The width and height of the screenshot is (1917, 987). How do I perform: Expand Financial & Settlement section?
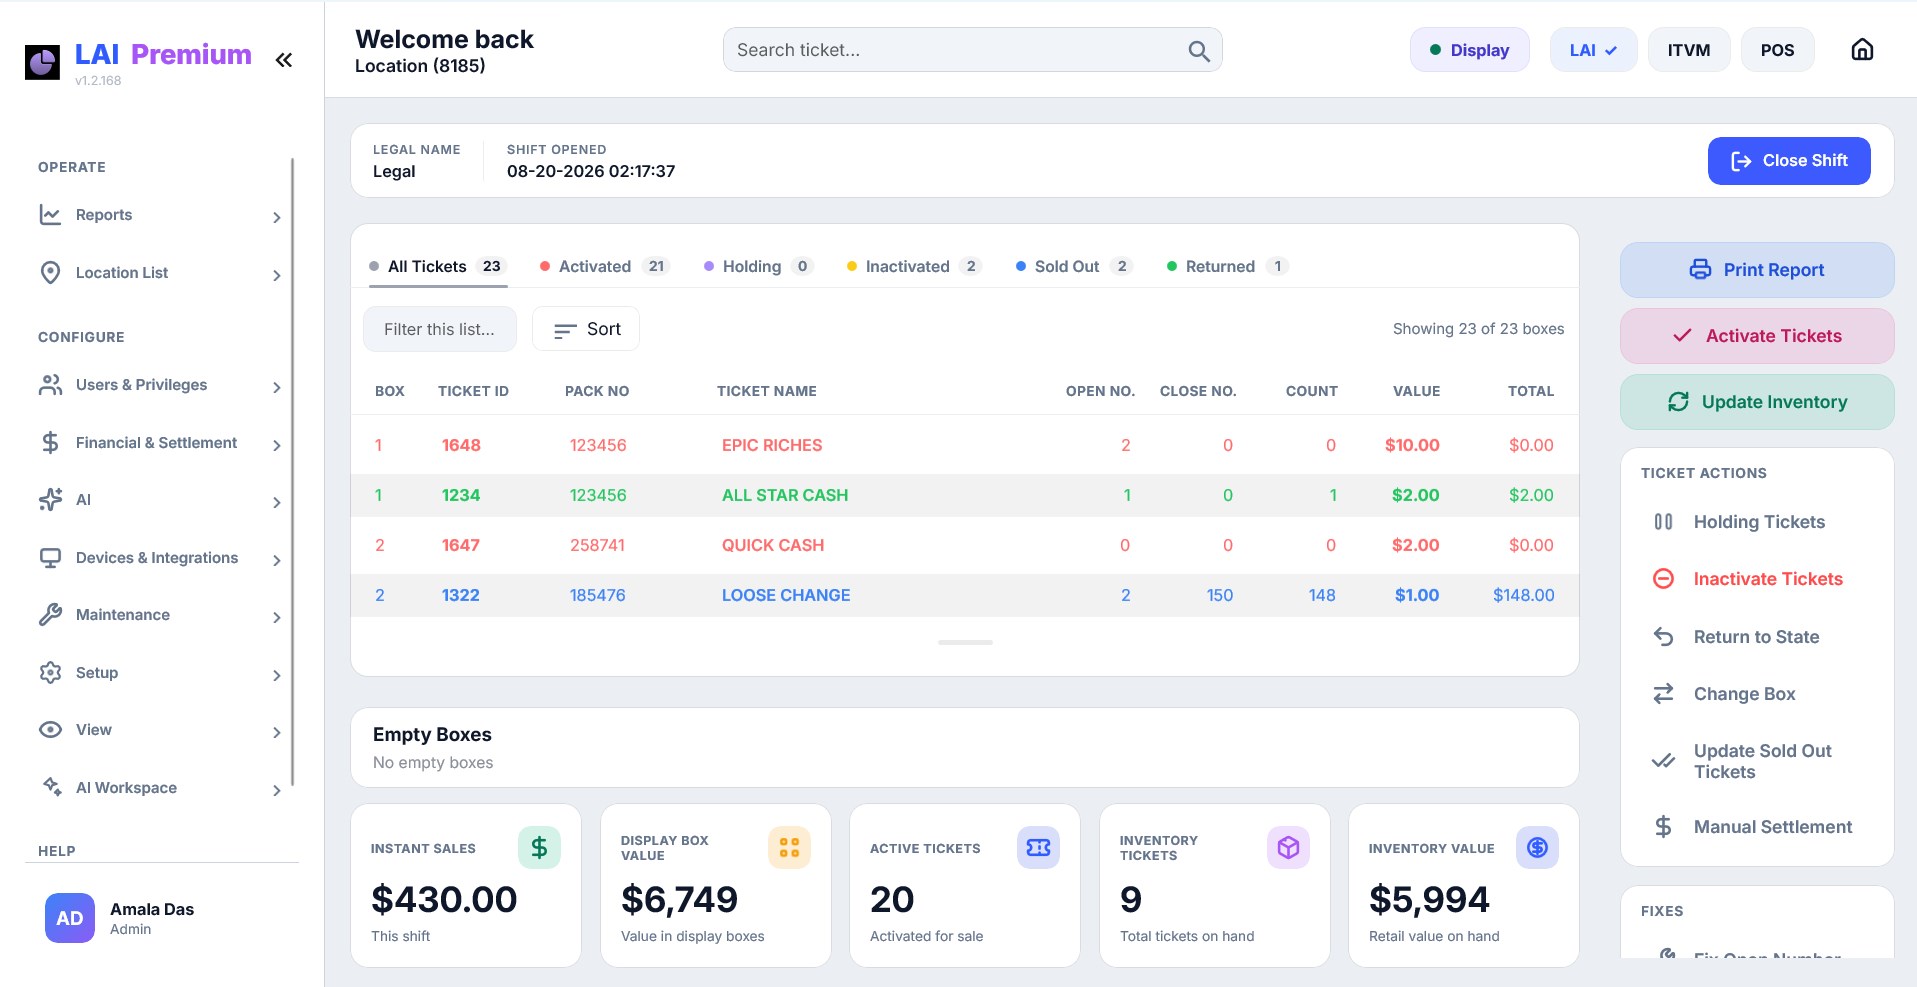(160, 443)
